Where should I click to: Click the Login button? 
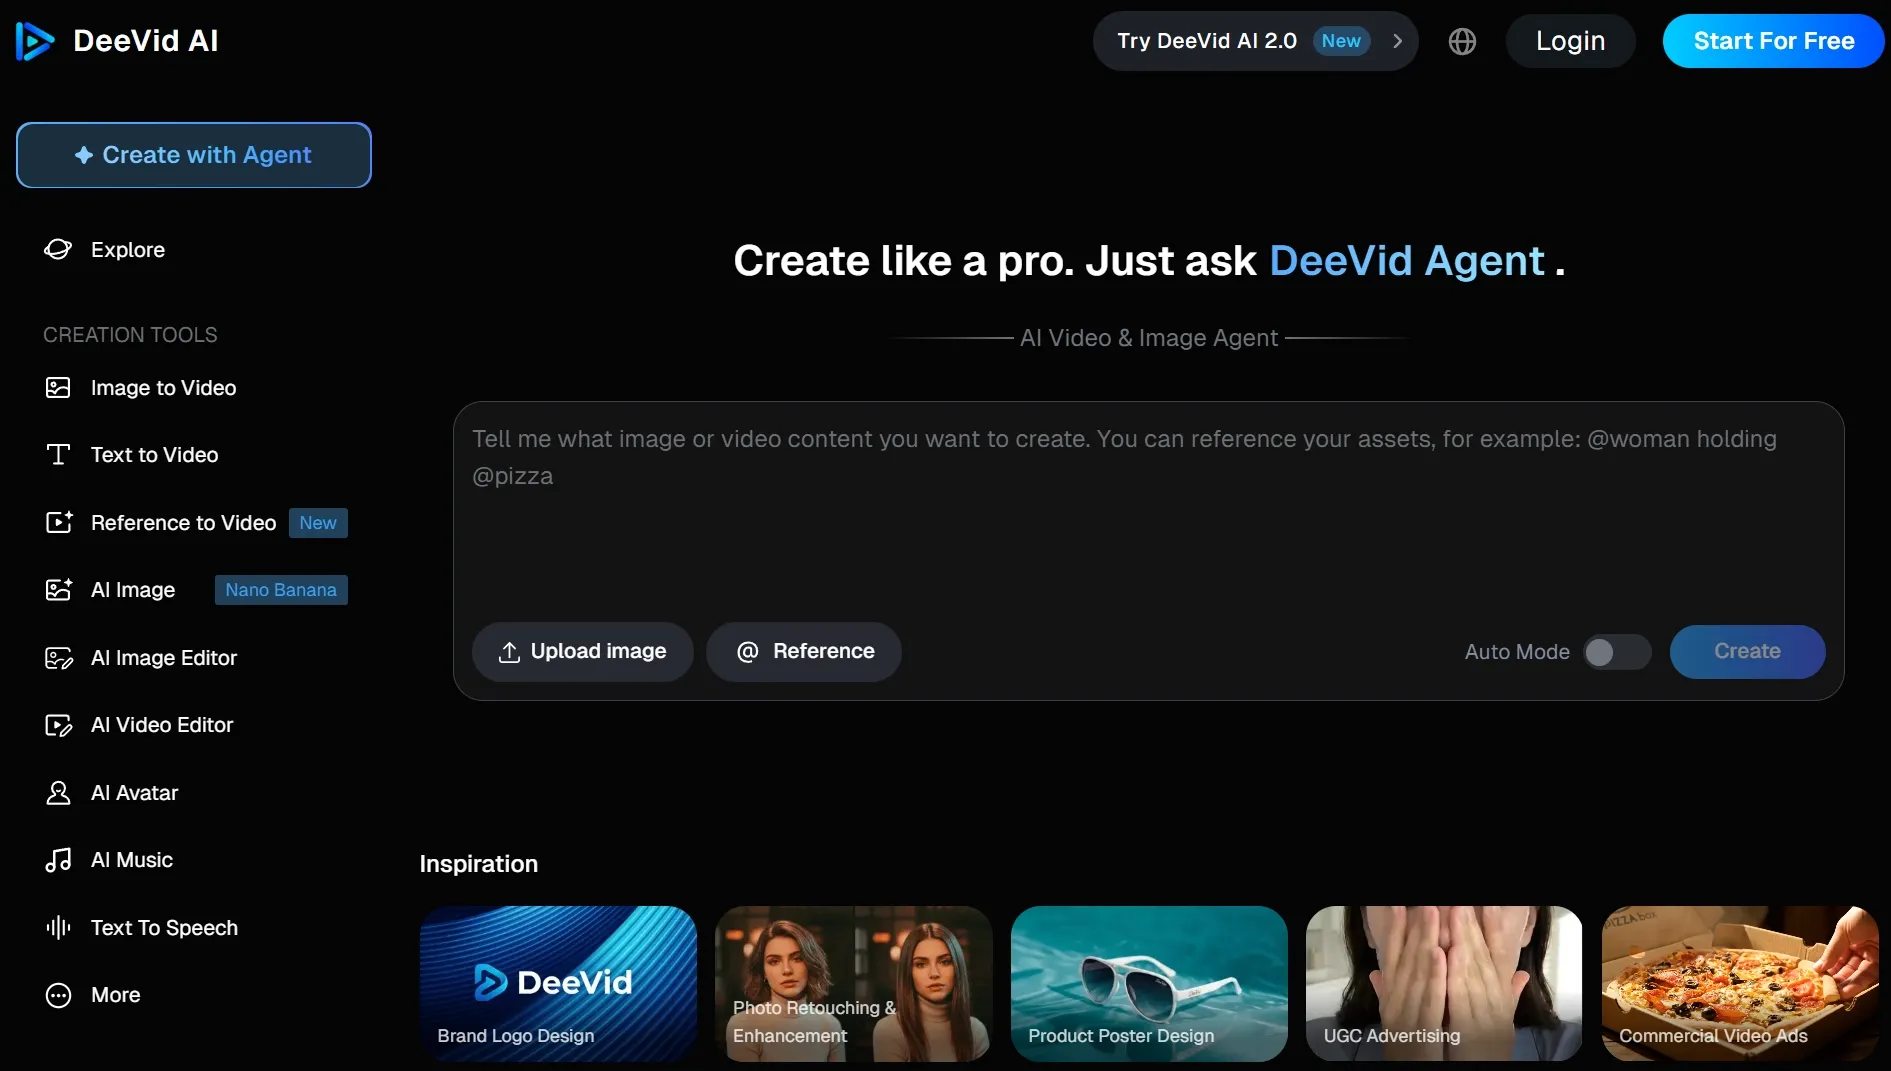[x=1570, y=41]
